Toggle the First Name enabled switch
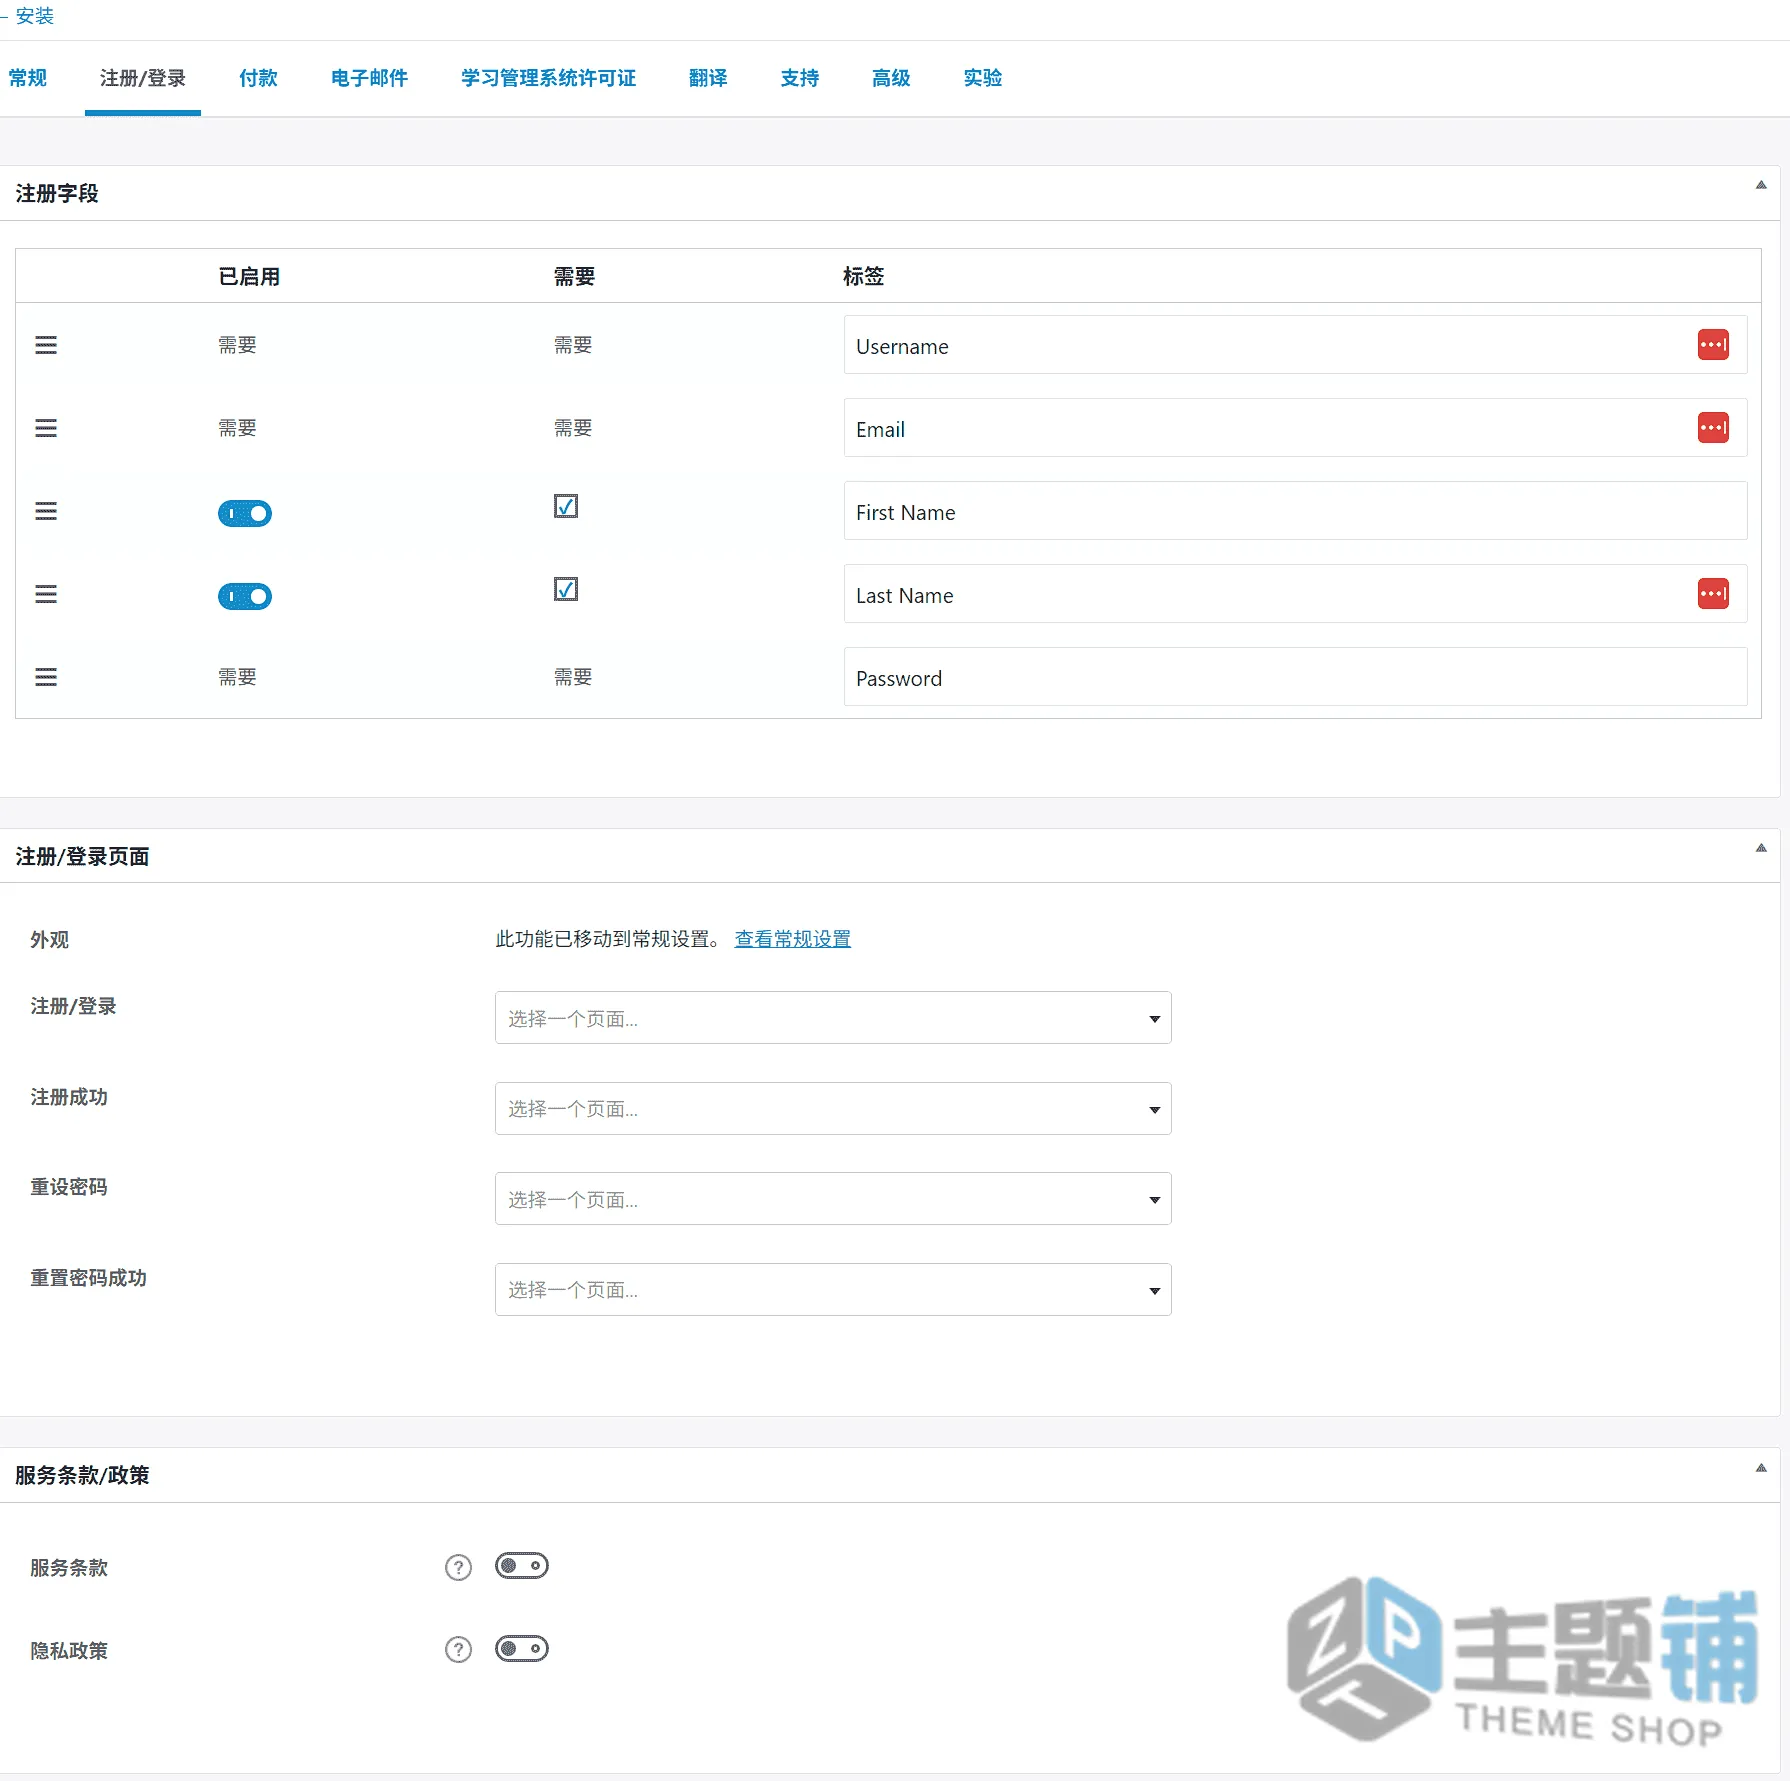Screen dimensions: 1790x1781 tap(245, 514)
